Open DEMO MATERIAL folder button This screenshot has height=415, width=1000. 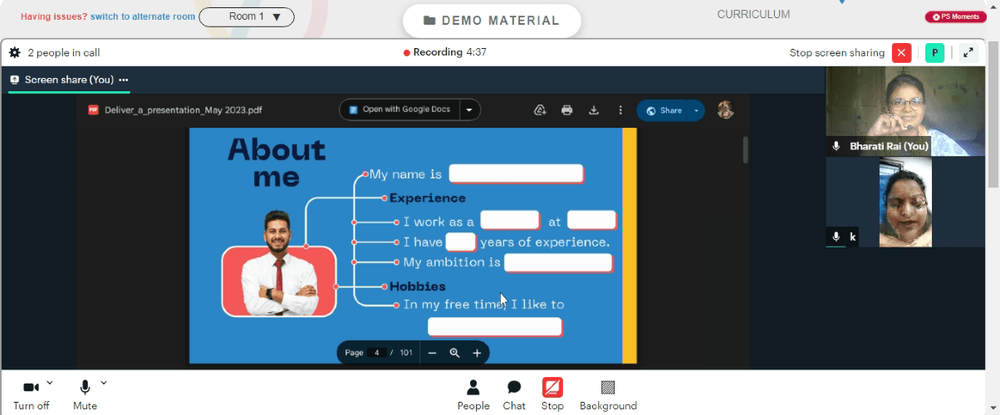click(x=492, y=20)
